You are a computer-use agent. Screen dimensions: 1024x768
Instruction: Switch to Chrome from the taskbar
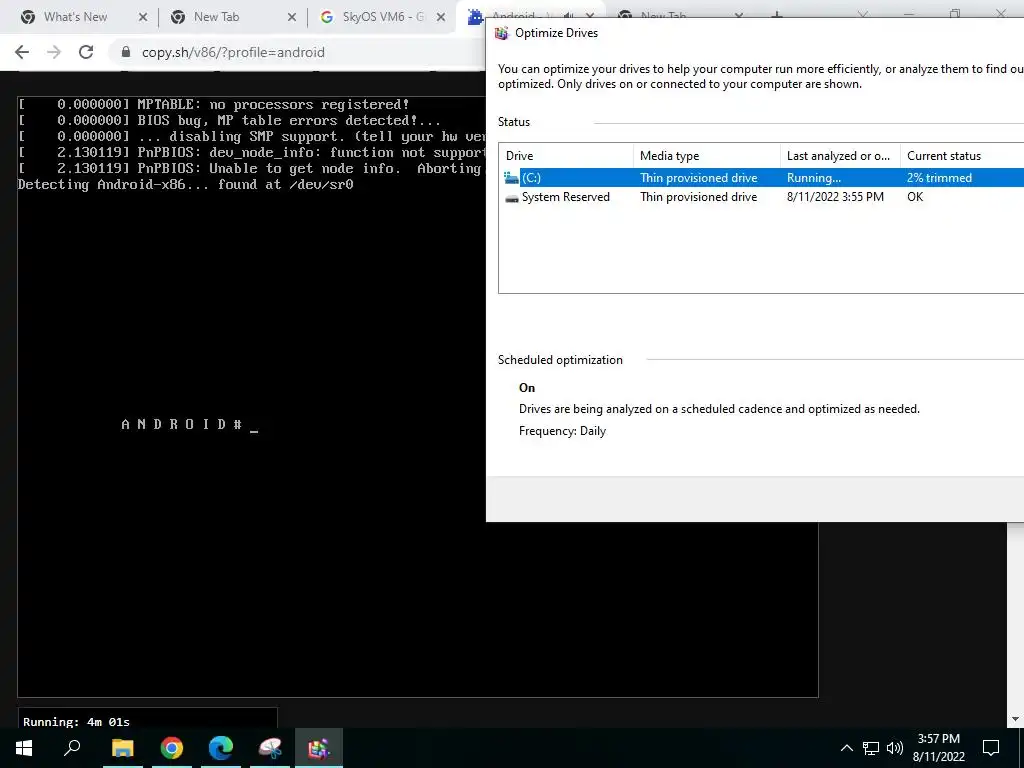[x=172, y=748]
